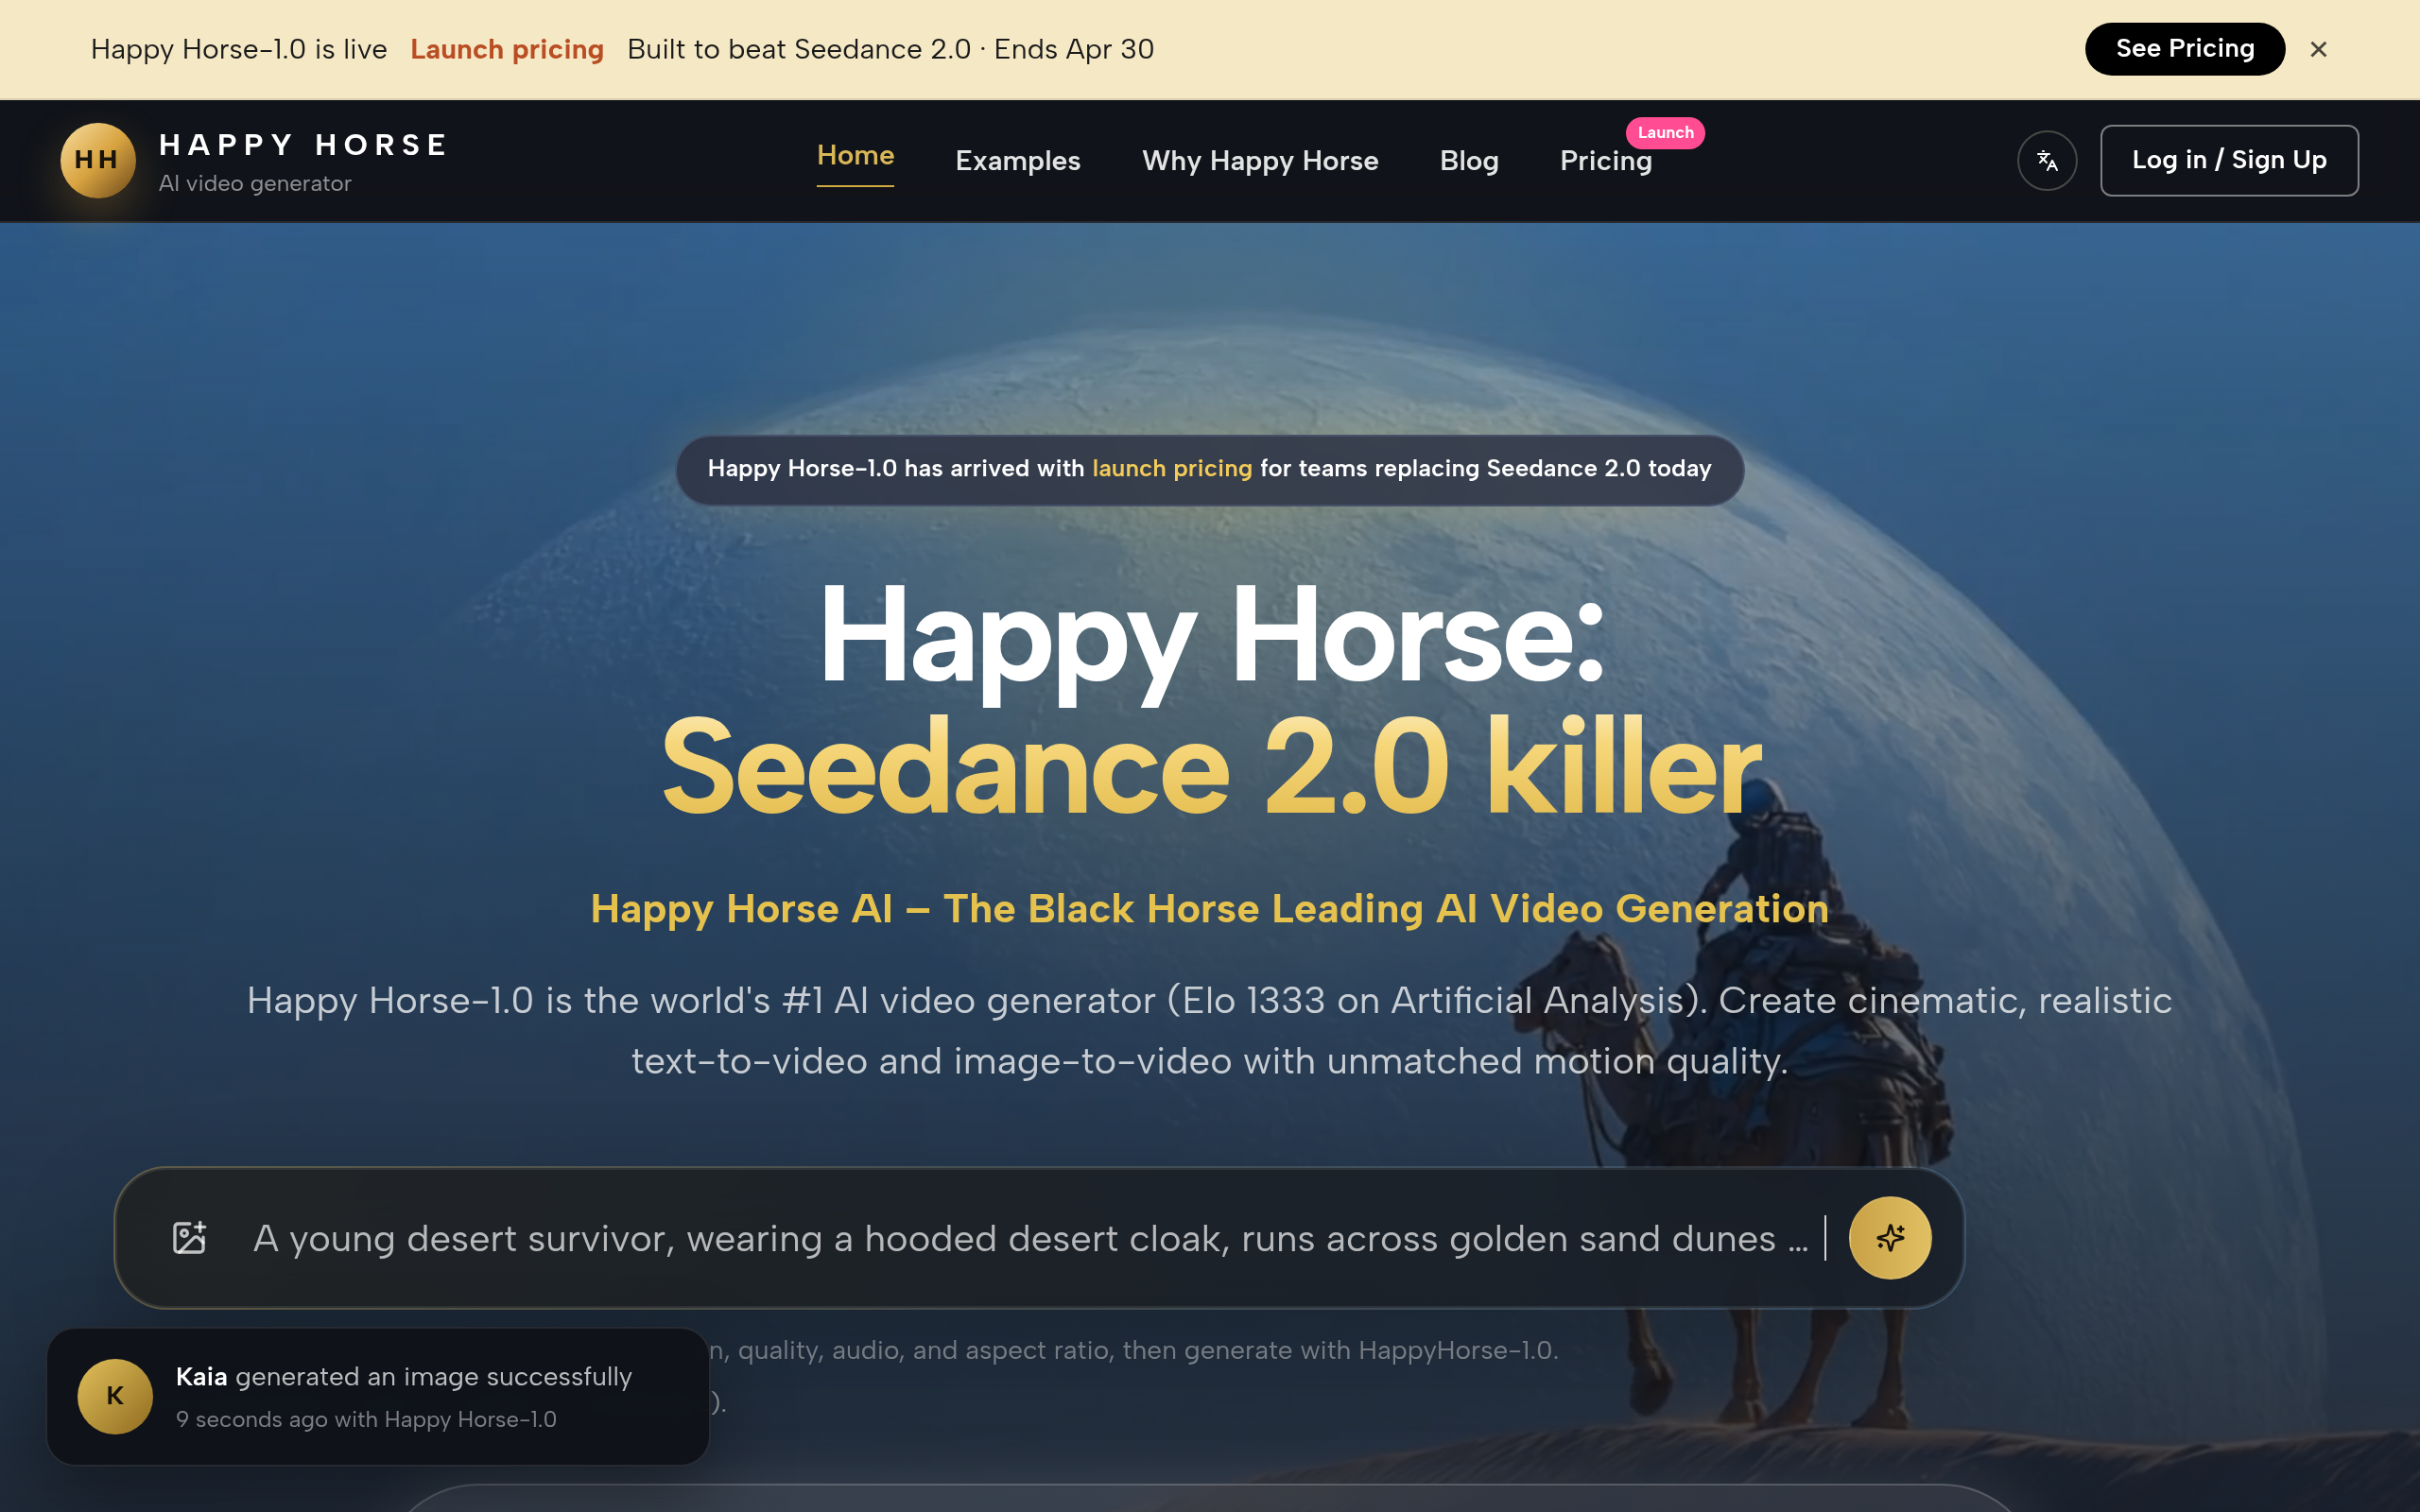The height and width of the screenshot is (1512, 2420).
Task: Click the image upload icon in prompt bar
Action: [189, 1238]
